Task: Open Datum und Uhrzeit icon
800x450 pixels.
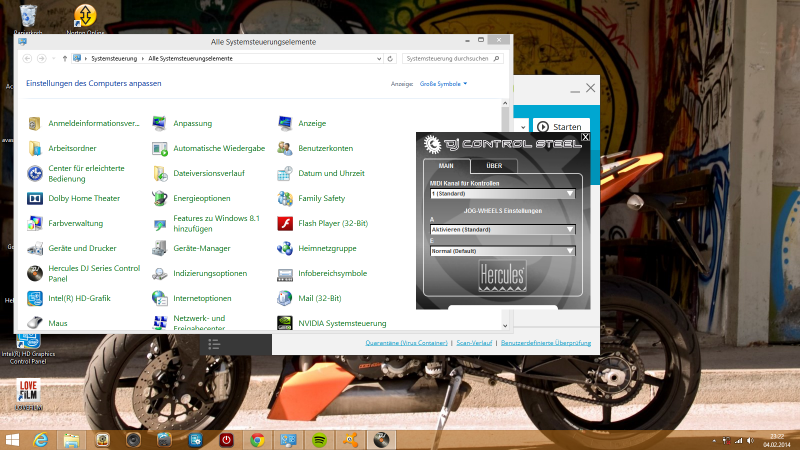Action: (285, 173)
